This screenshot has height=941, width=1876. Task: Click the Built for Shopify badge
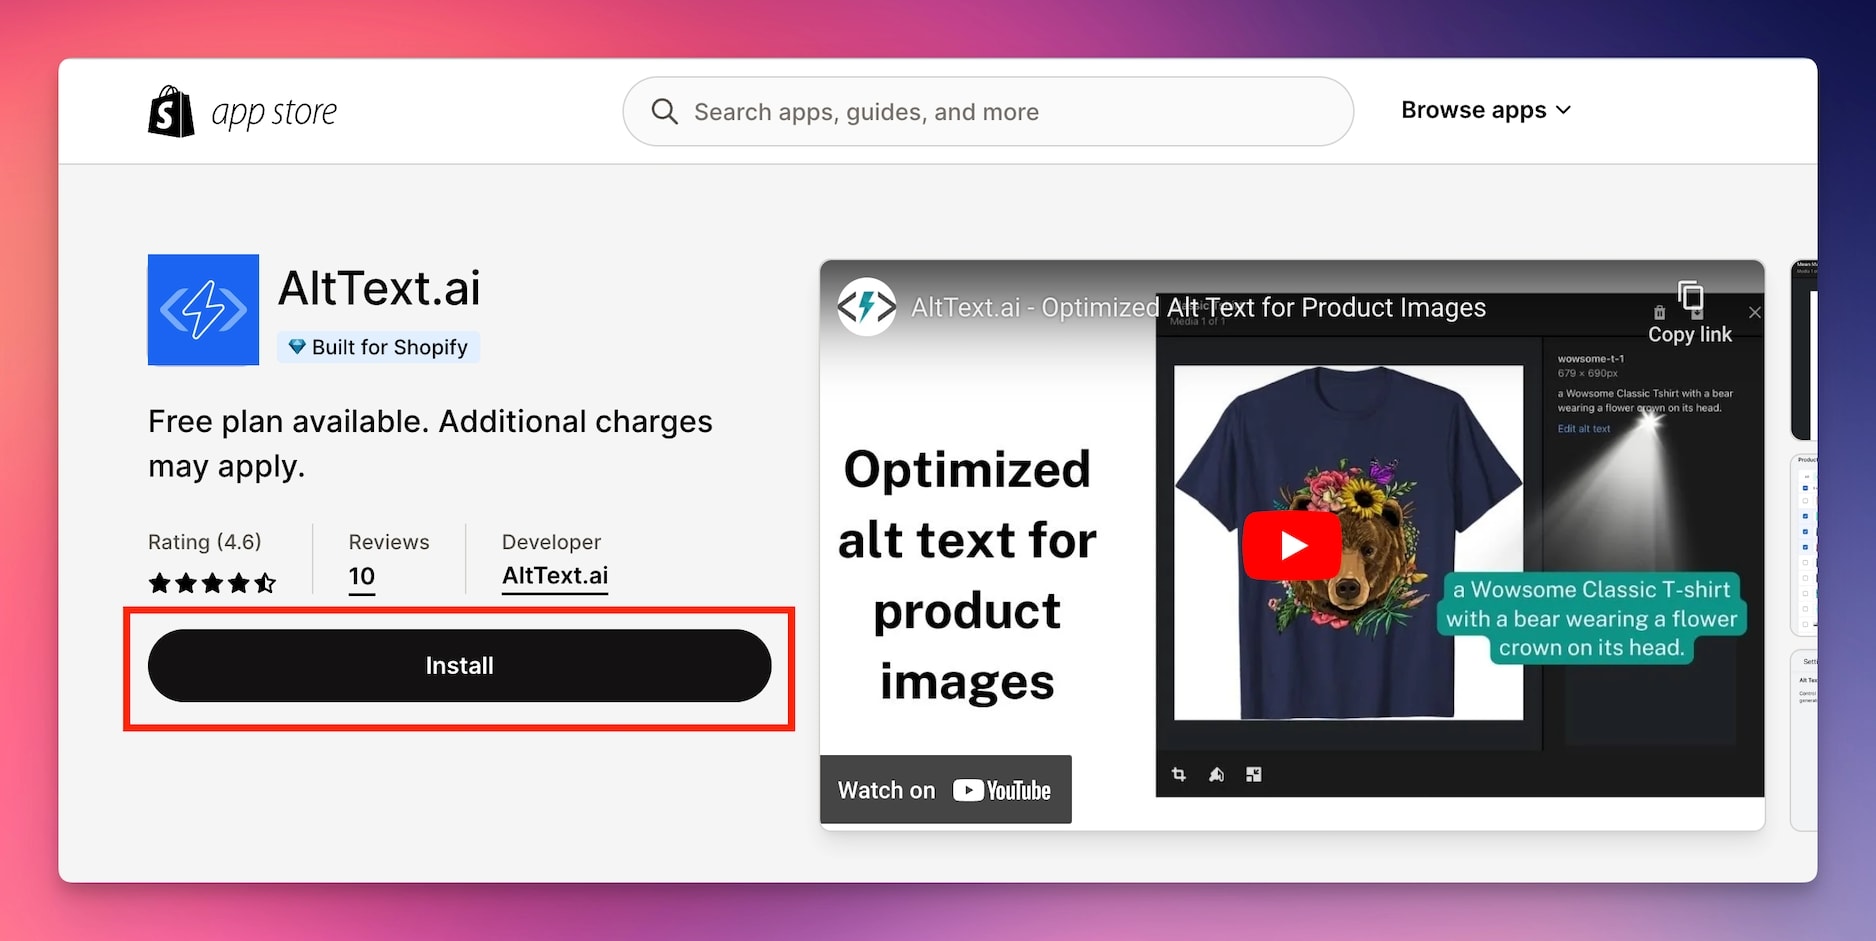pyautogui.click(x=378, y=347)
